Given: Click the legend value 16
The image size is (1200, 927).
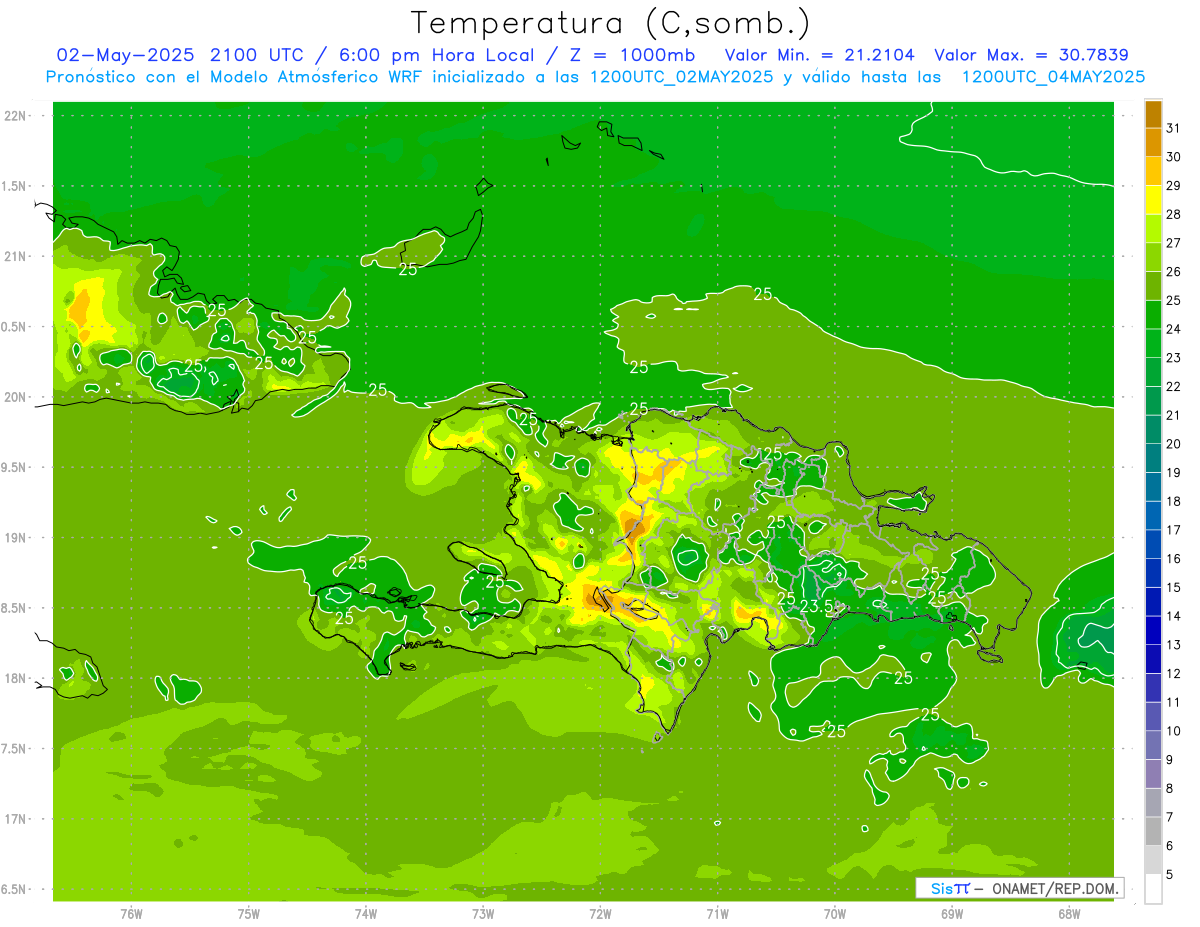Looking at the screenshot, I should tap(1174, 559).
